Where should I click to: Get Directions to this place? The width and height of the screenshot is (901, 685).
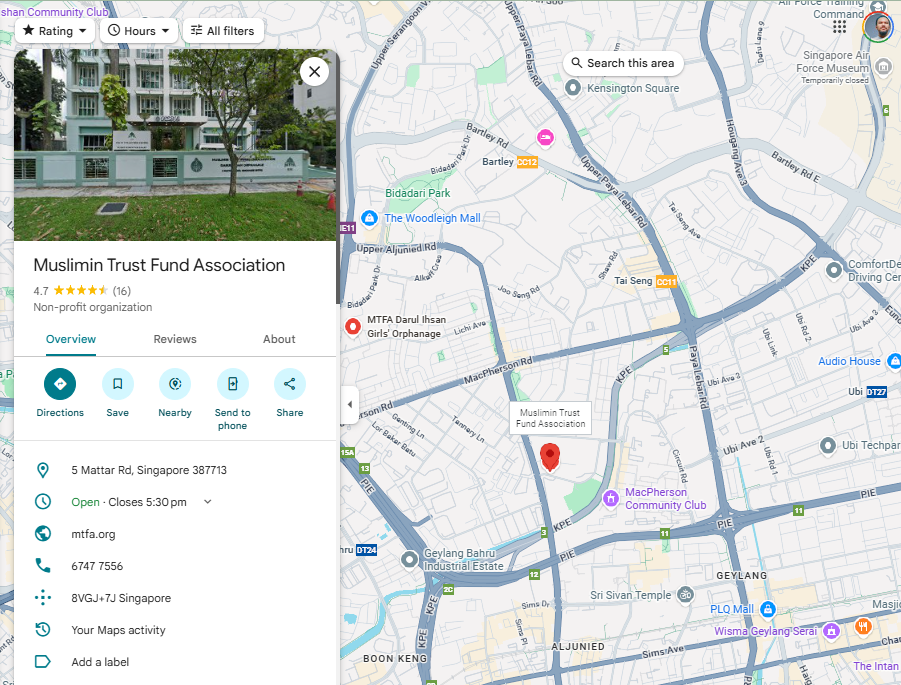click(60, 384)
